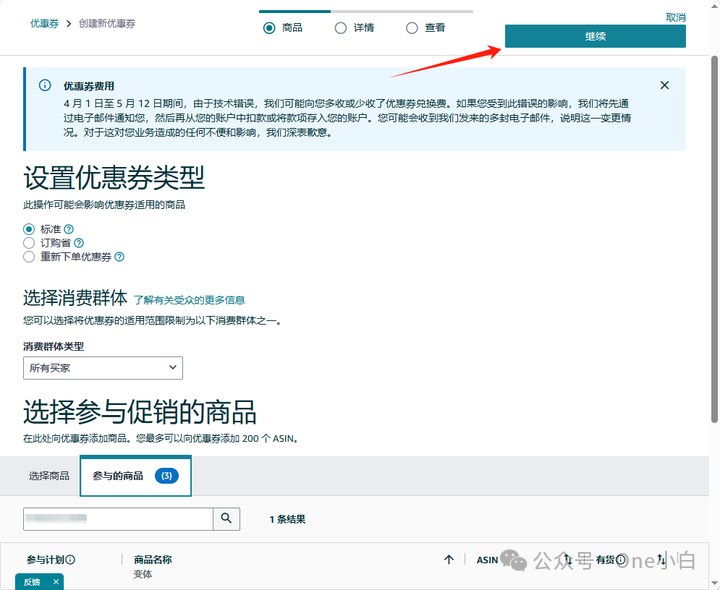720x590 pixels.
Task: Click the 优惠券 breadcrumb link
Action: pyautogui.click(x=44, y=22)
